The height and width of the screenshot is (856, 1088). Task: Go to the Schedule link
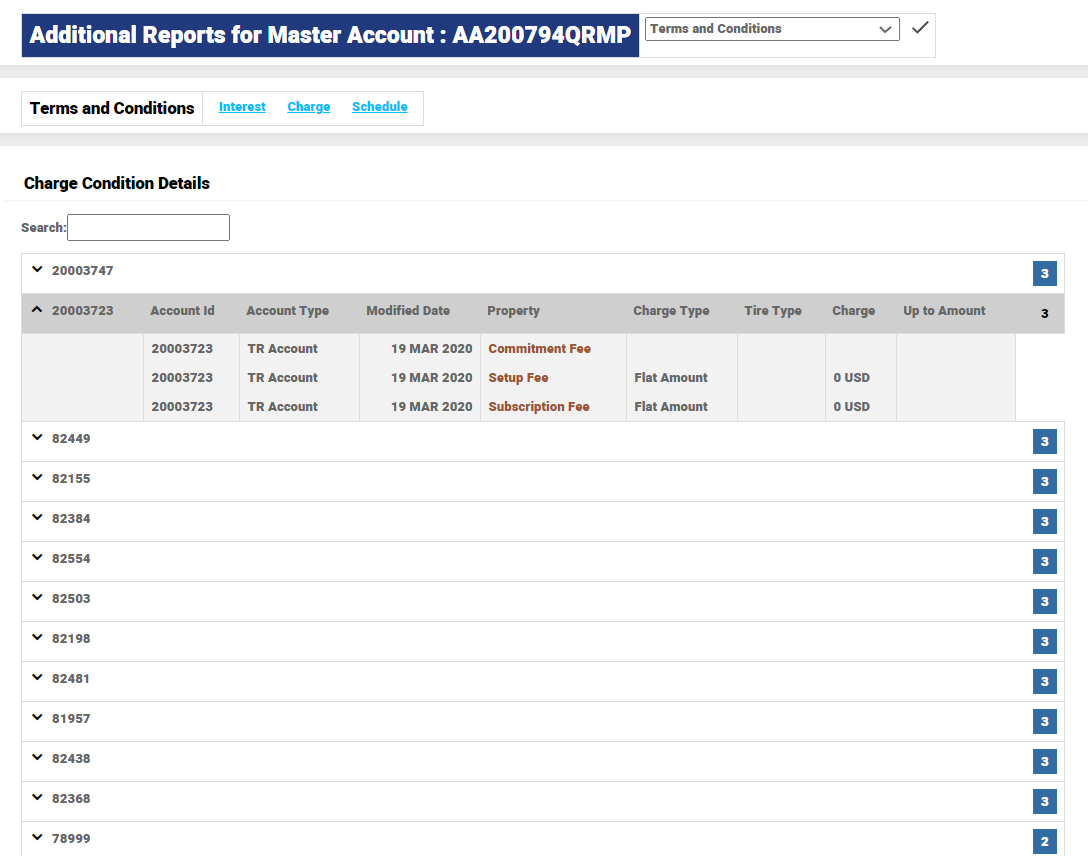click(x=379, y=107)
